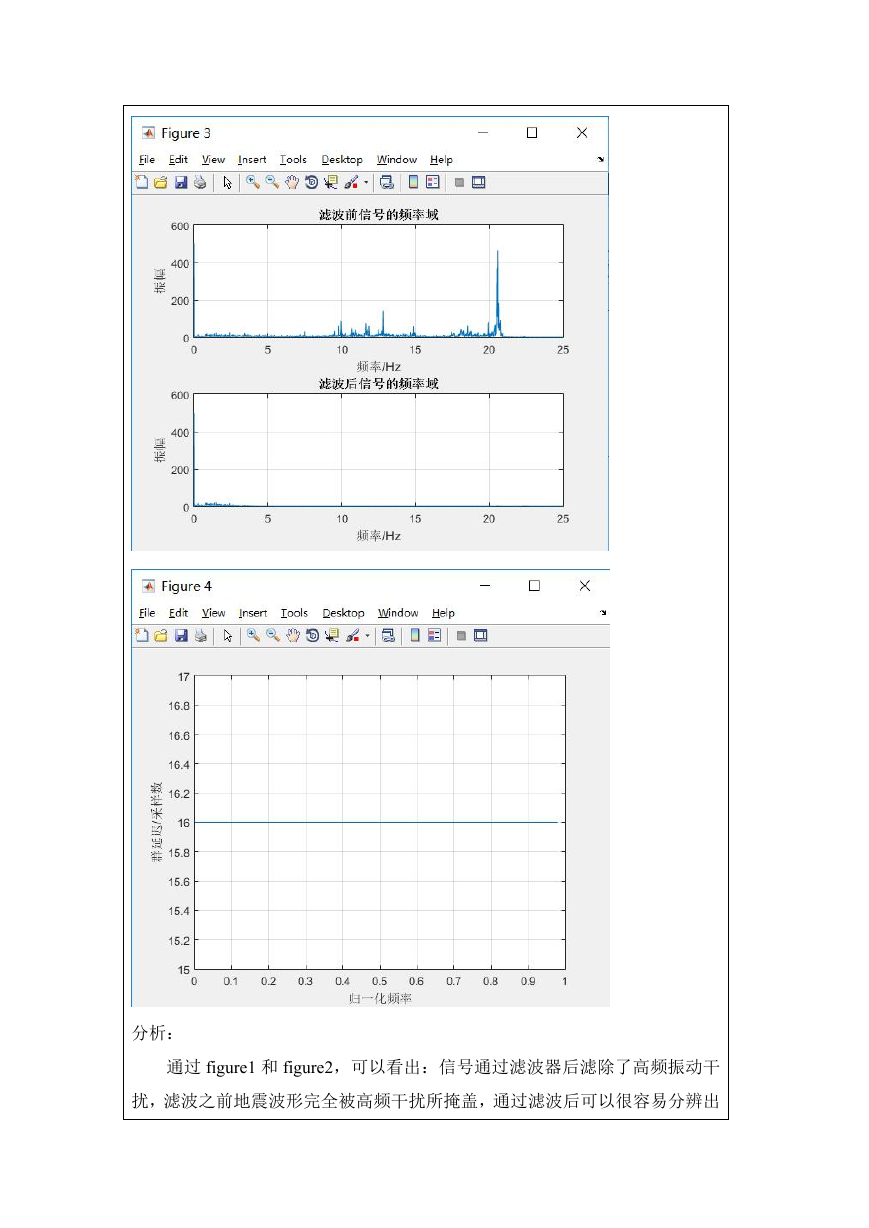Click dock arrow in Figure 3 menu bar
This screenshot has height=1228, width=869.
pos(601,159)
